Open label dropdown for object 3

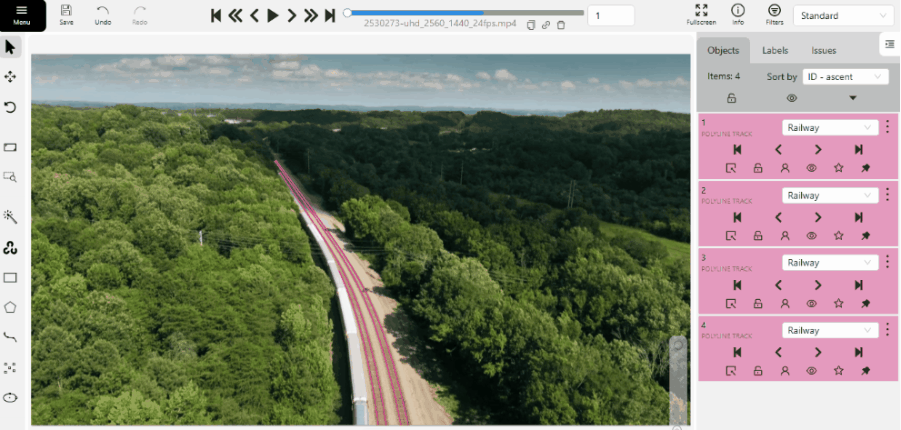pos(830,263)
